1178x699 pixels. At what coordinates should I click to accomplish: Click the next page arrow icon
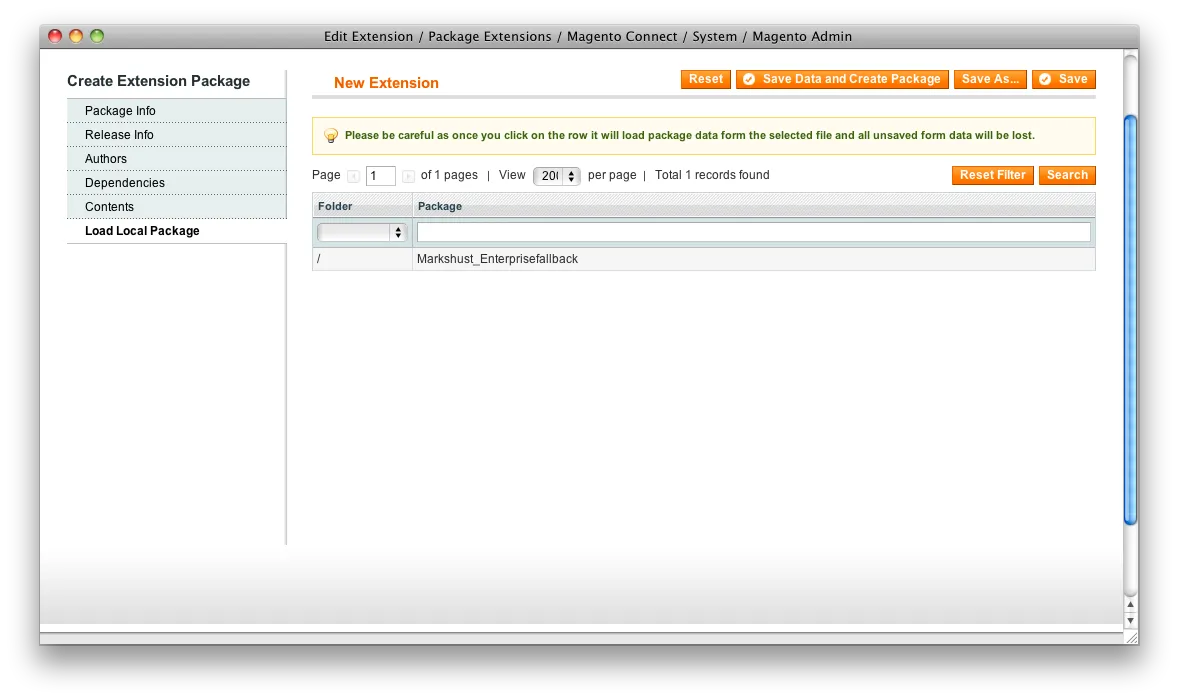(x=407, y=175)
